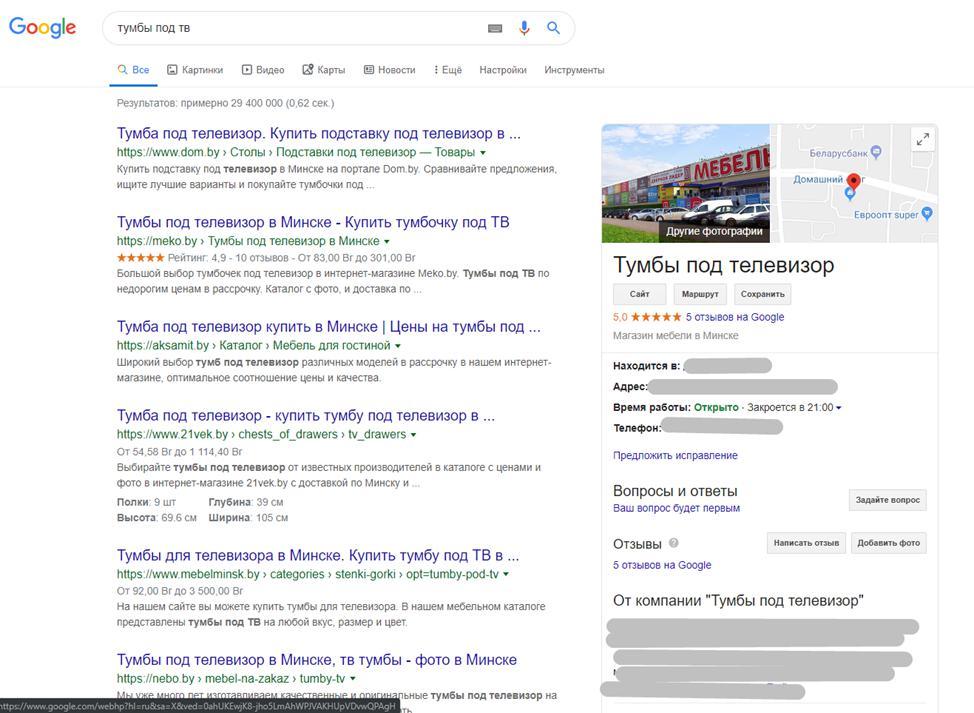Open Настройки menu
This screenshot has width=974, height=713.
[x=503, y=70]
